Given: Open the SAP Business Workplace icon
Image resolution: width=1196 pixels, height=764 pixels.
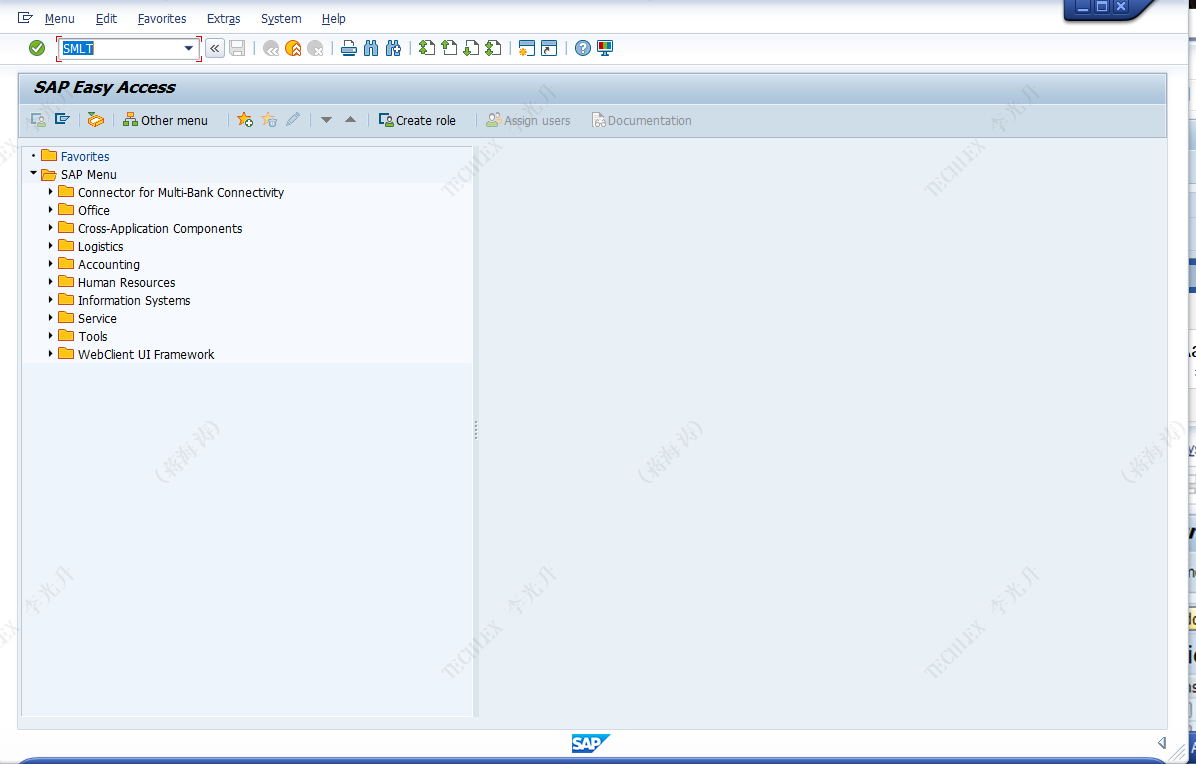Looking at the screenshot, I should pyautogui.click(x=95, y=120).
